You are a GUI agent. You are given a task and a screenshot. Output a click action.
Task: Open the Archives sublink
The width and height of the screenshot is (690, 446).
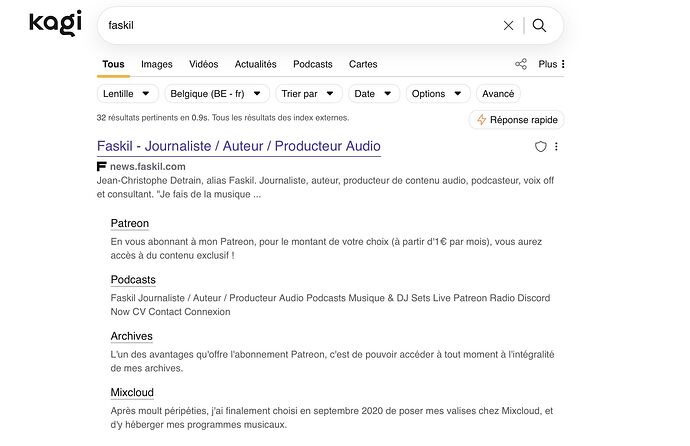(132, 336)
